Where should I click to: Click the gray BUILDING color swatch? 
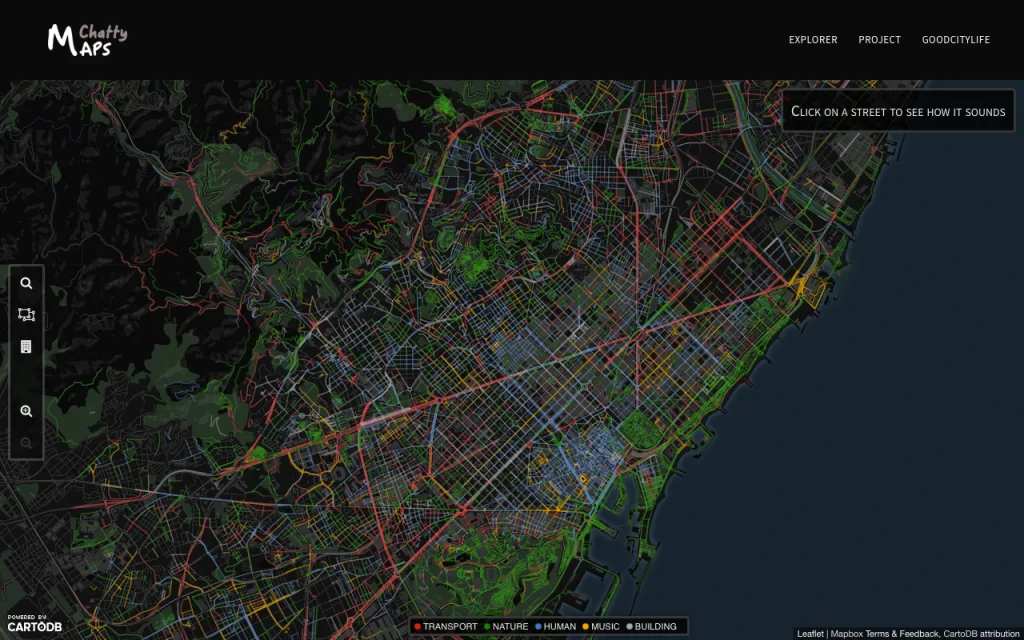[x=628, y=625]
